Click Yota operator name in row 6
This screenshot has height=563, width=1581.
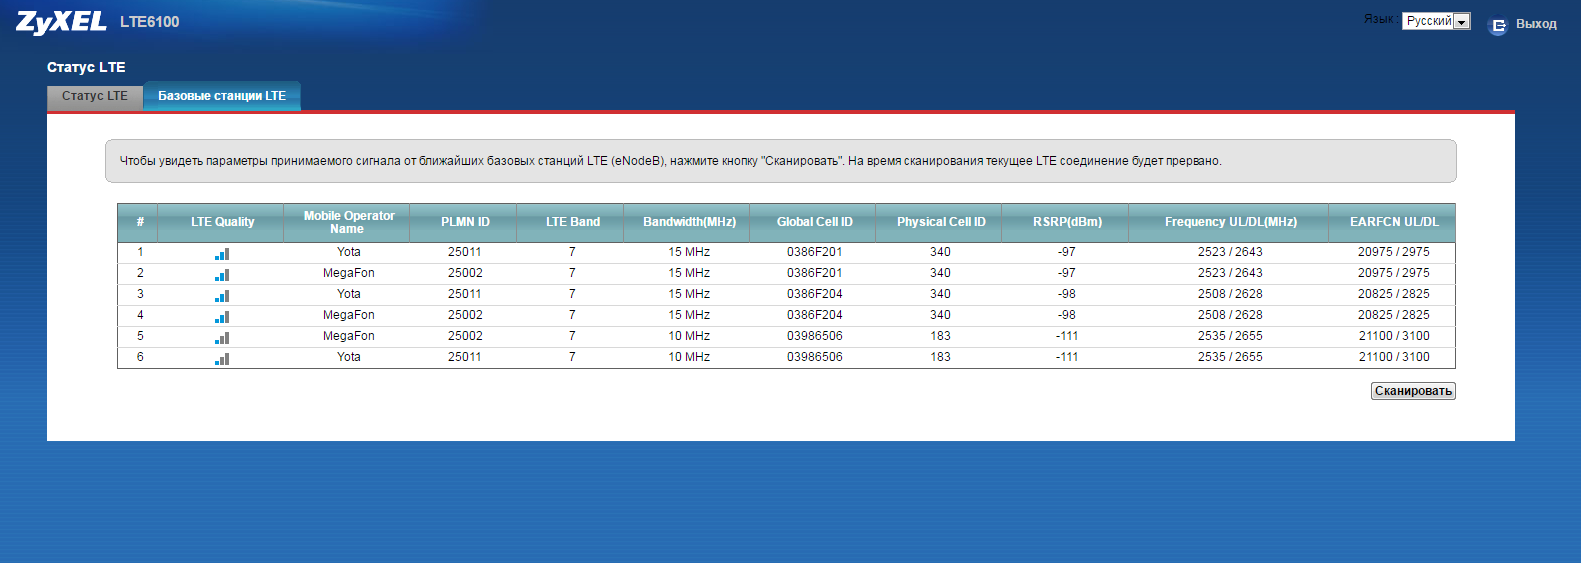click(x=348, y=357)
